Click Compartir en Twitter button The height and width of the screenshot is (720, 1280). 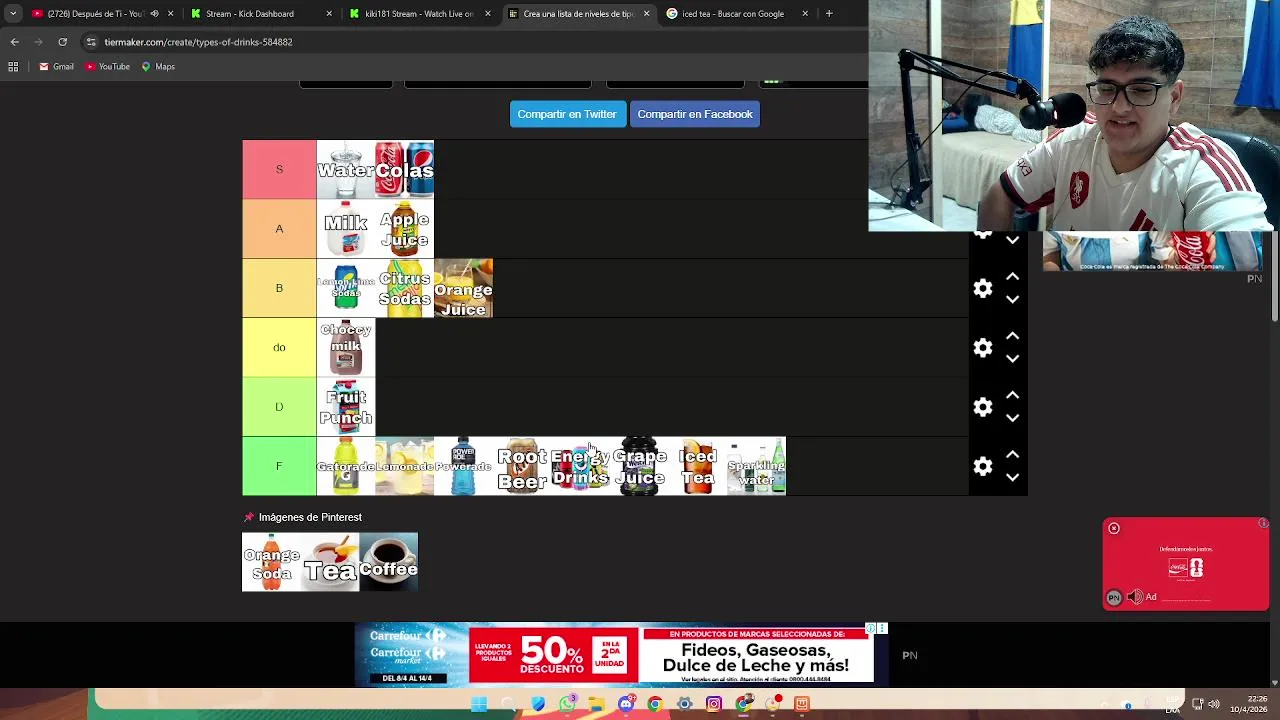click(567, 114)
